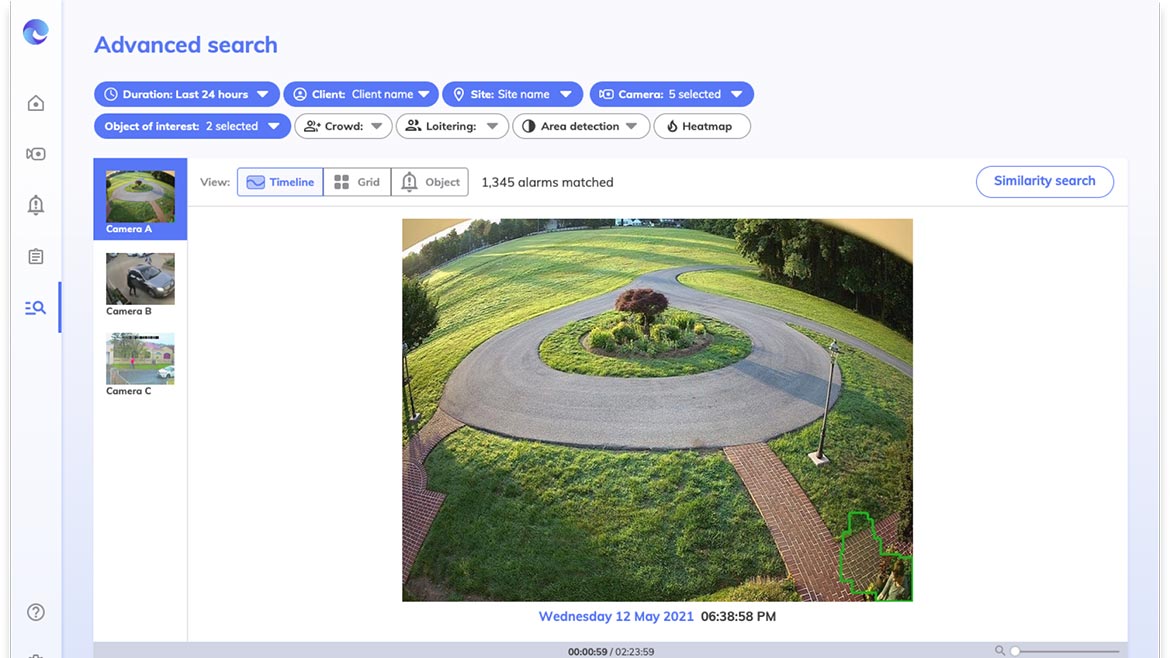
Task: Click the magnifier icon beside the zoom slider
Action: click(999, 651)
